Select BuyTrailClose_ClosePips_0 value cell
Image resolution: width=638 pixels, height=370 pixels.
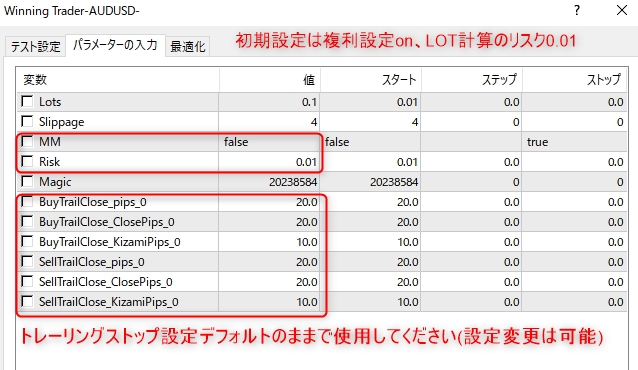click(x=269, y=221)
